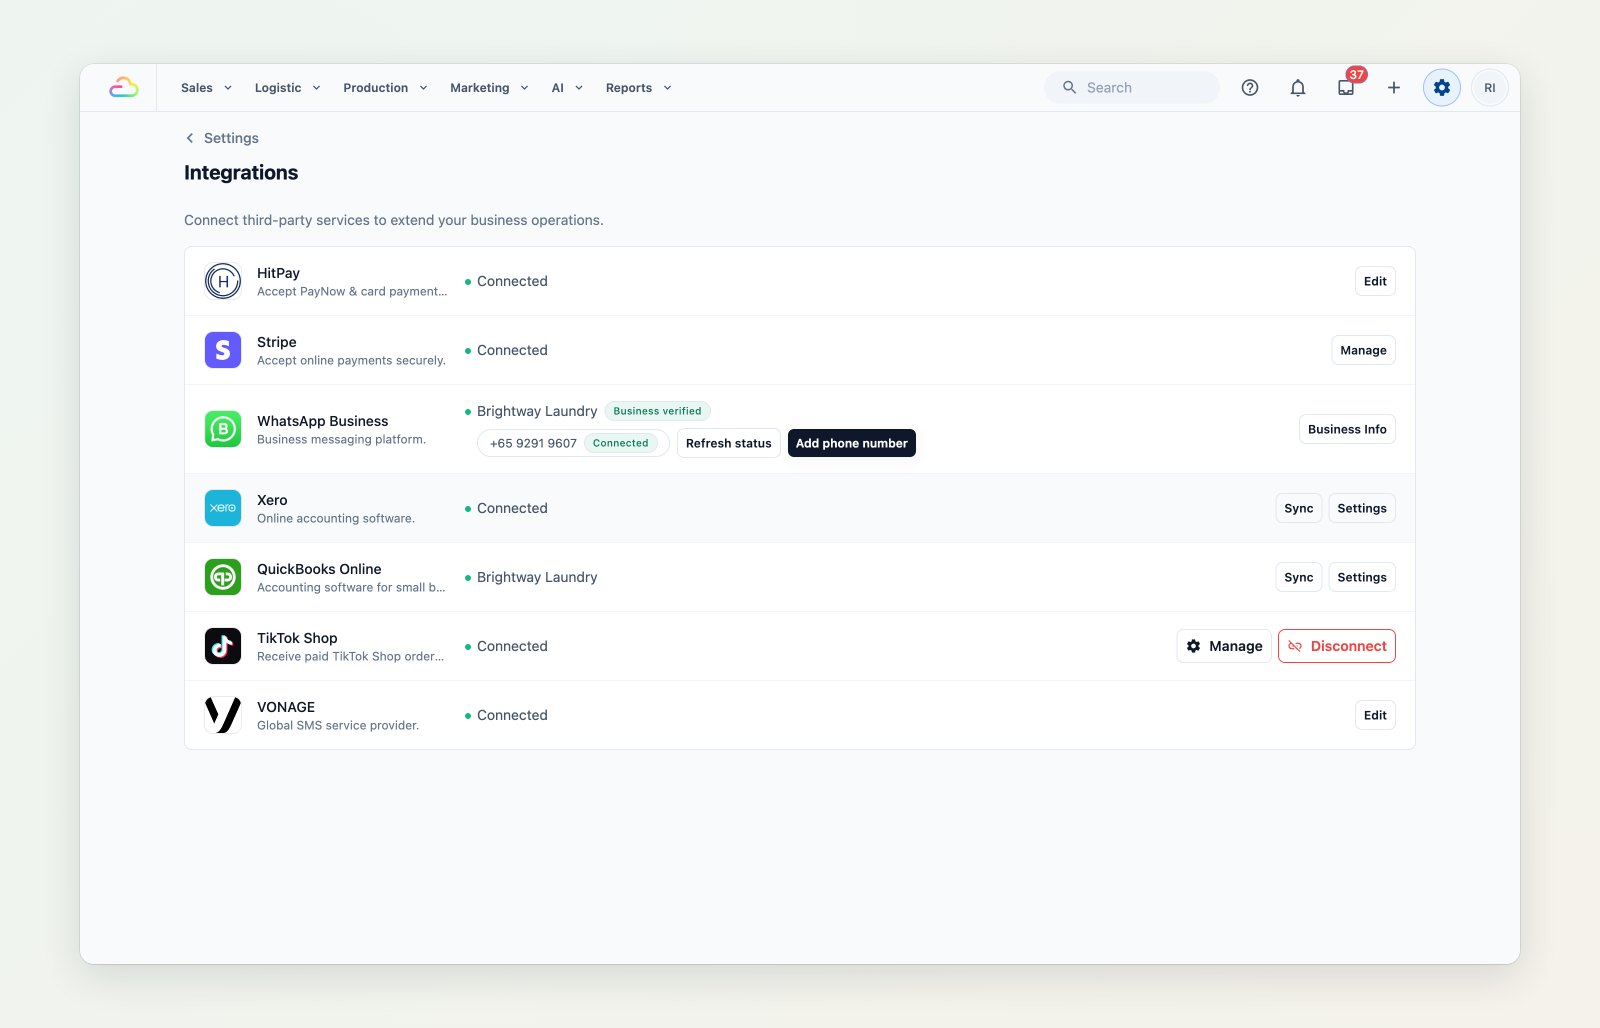This screenshot has height=1028, width=1600.
Task: Manage the Stripe integration
Action: coord(1363,350)
